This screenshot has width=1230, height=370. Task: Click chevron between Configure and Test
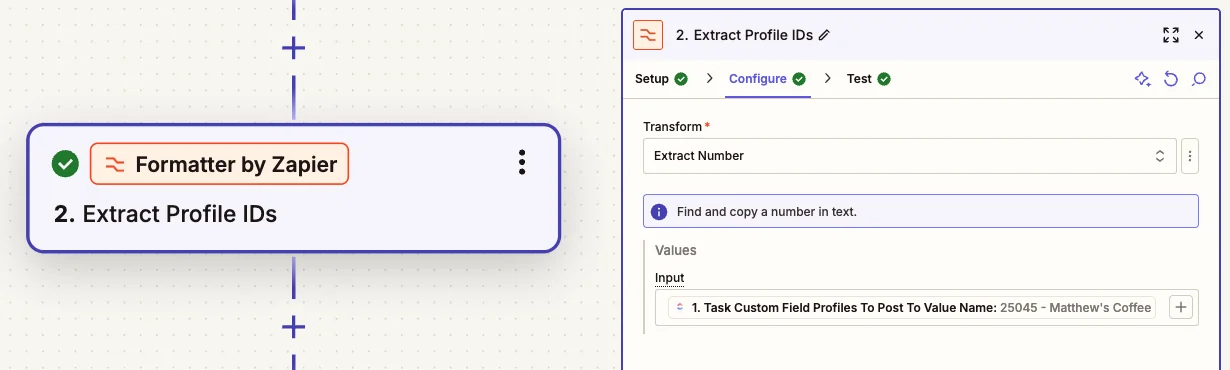point(828,79)
